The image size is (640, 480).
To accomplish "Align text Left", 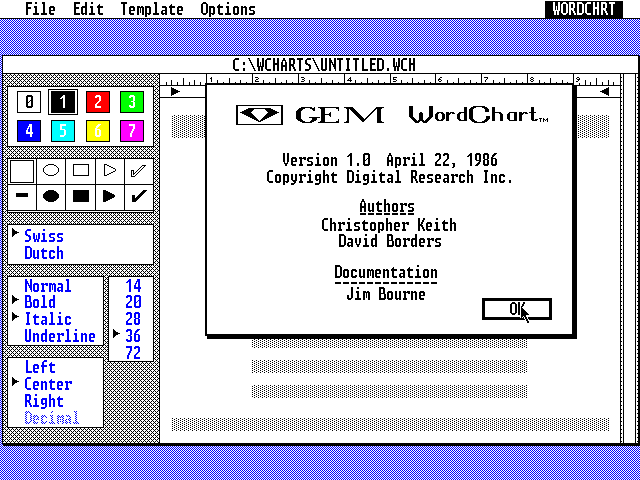I will coord(40,367).
